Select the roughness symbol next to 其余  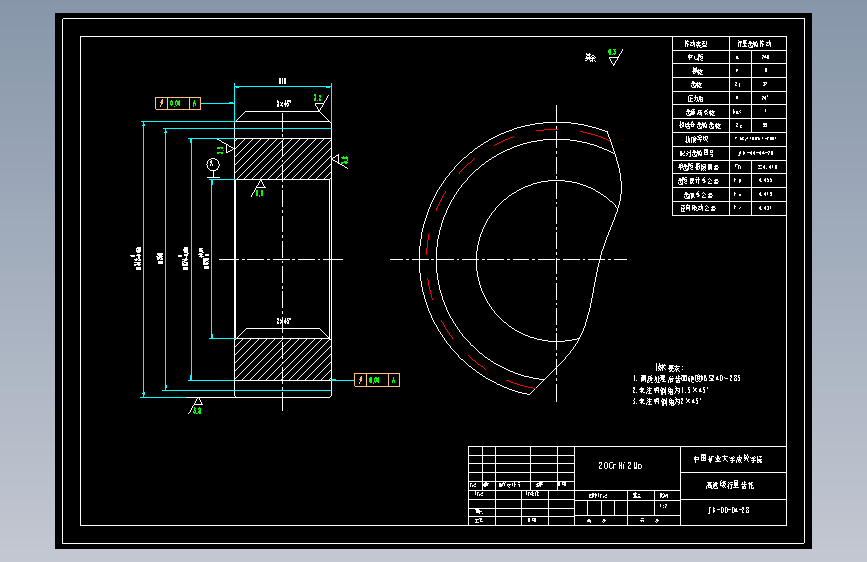[x=615, y=57]
